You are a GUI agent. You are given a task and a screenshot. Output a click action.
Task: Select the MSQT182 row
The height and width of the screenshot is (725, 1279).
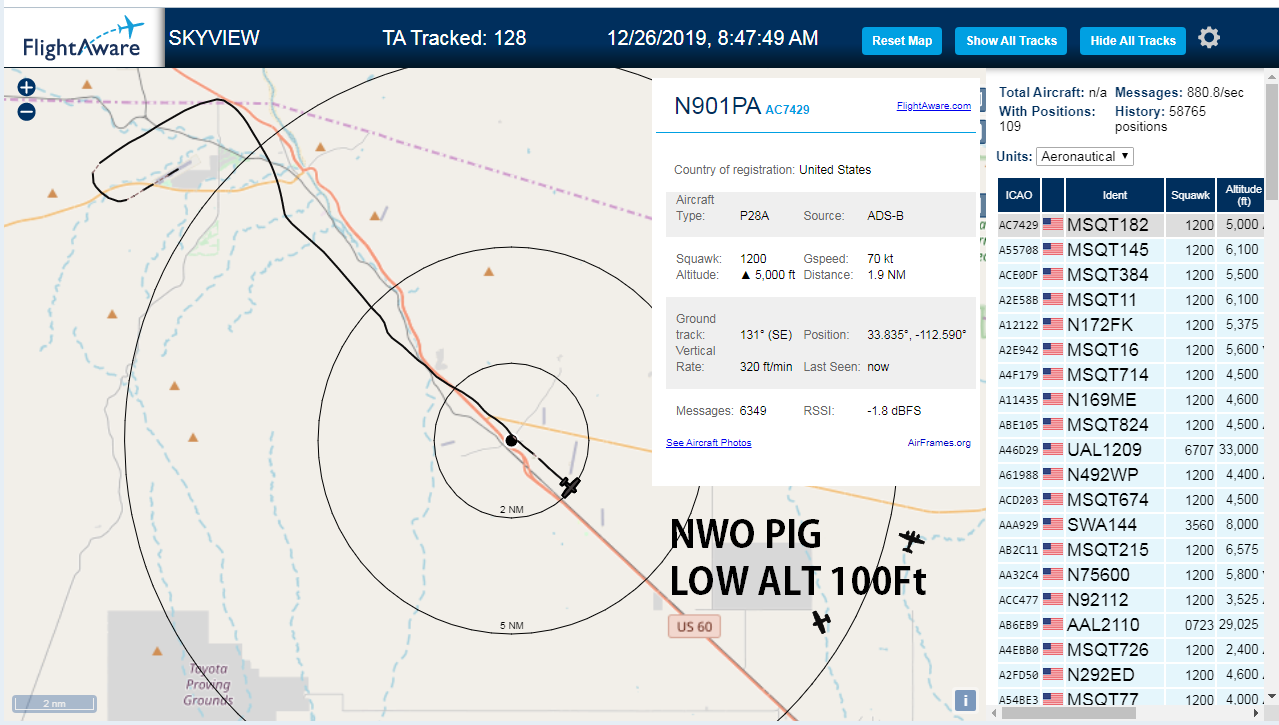[x=1131, y=224]
